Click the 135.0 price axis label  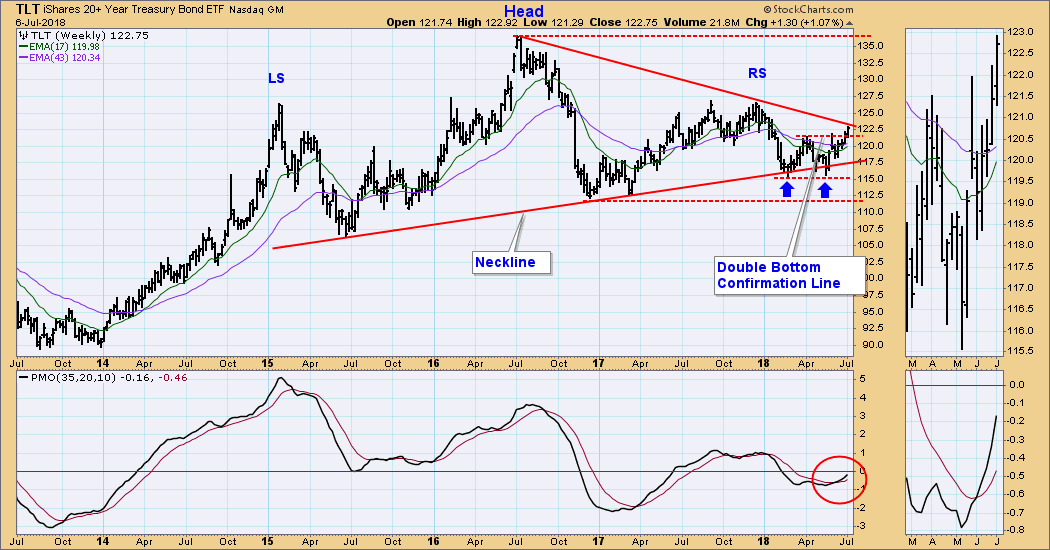pos(871,46)
